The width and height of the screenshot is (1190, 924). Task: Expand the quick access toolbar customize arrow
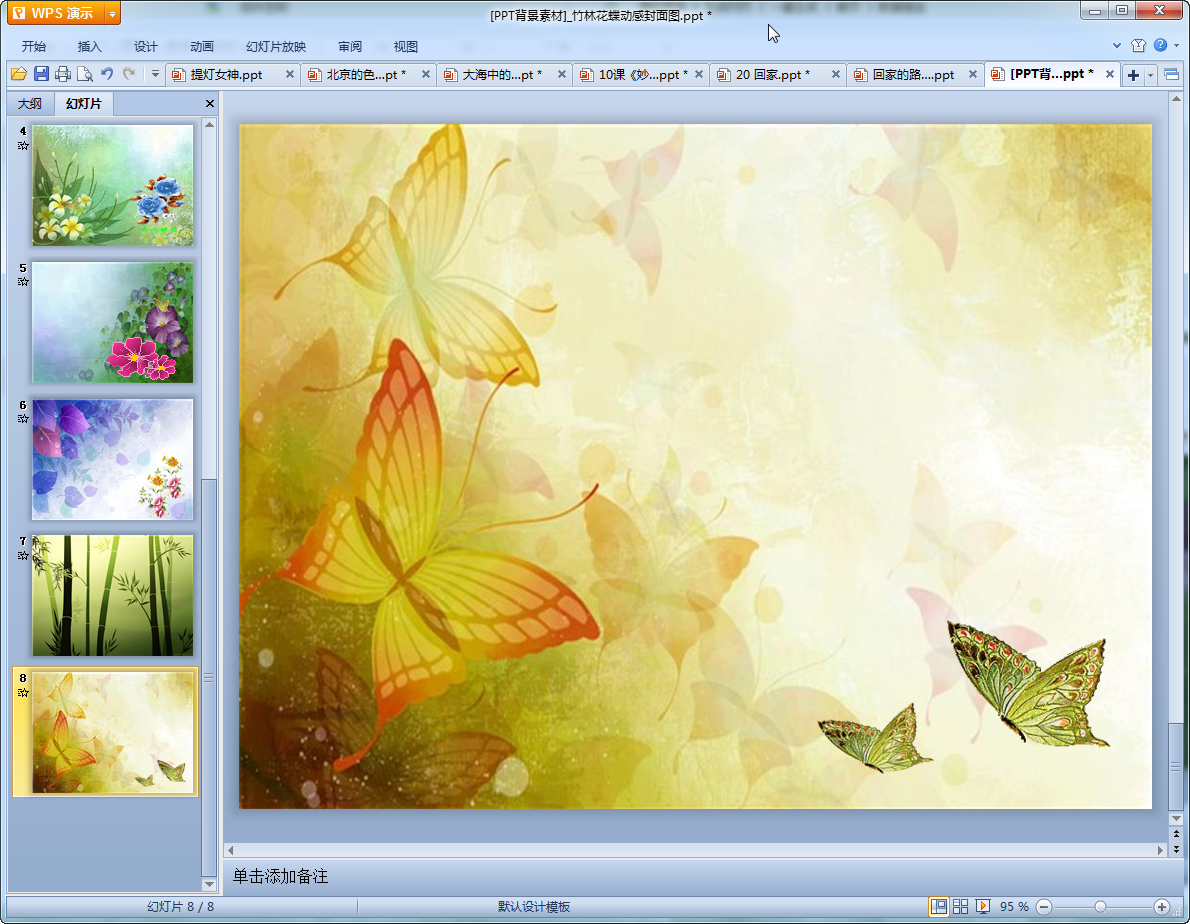[155, 74]
